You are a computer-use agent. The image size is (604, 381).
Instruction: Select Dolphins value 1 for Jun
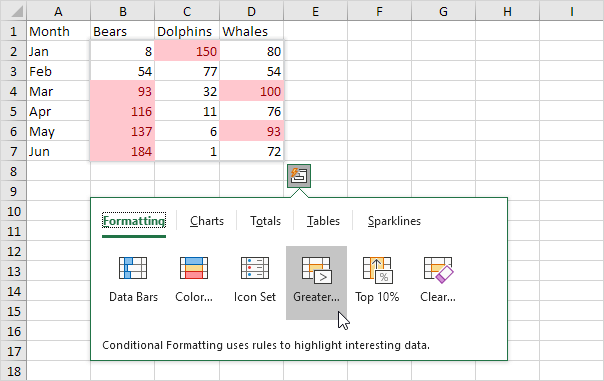187,151
